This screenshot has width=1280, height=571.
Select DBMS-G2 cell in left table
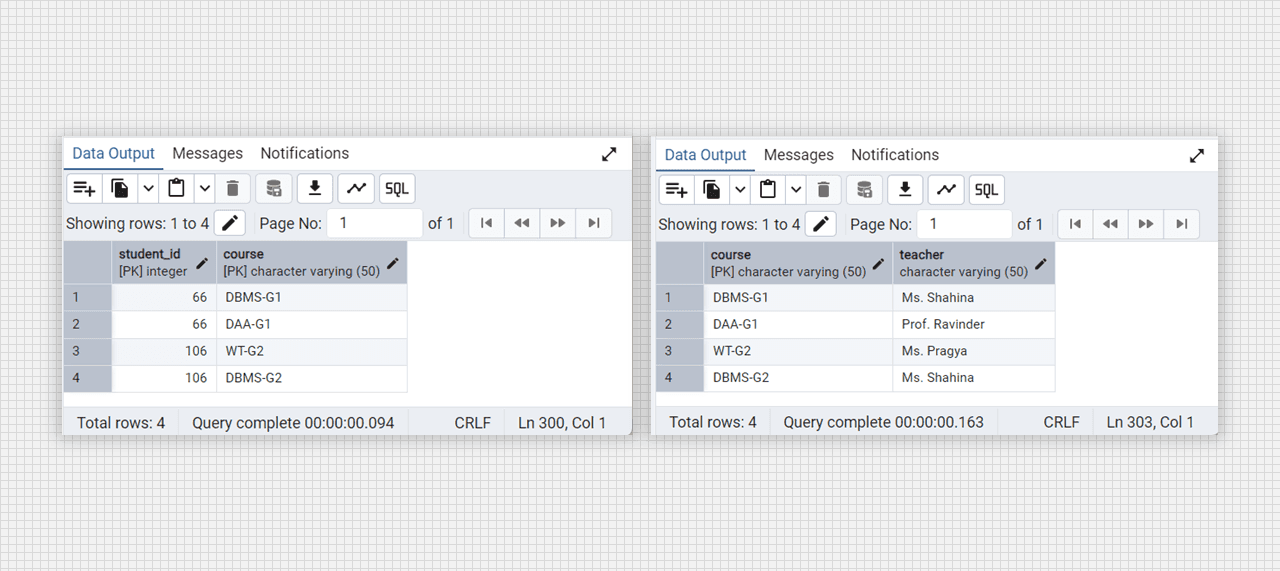coord(312,378)
